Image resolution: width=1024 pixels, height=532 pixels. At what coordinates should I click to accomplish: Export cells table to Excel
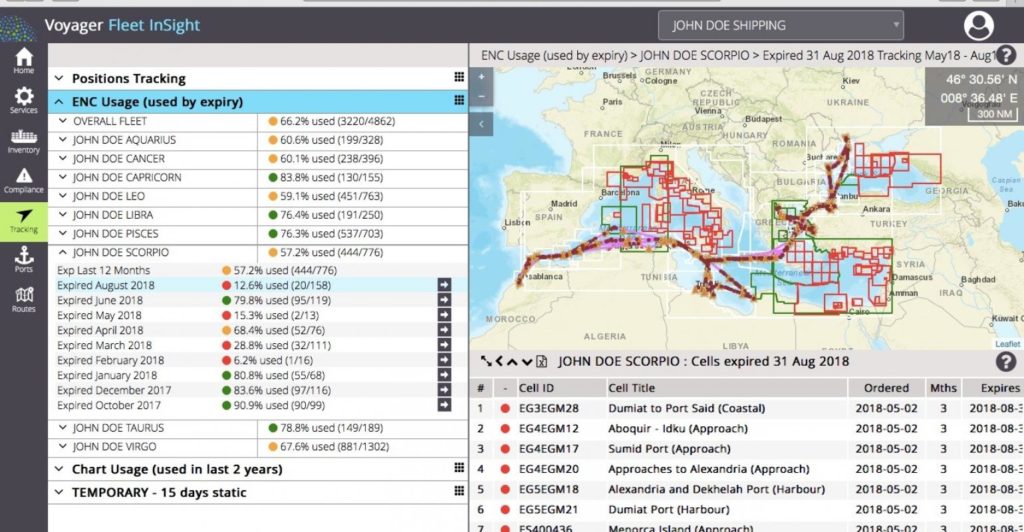541,361
